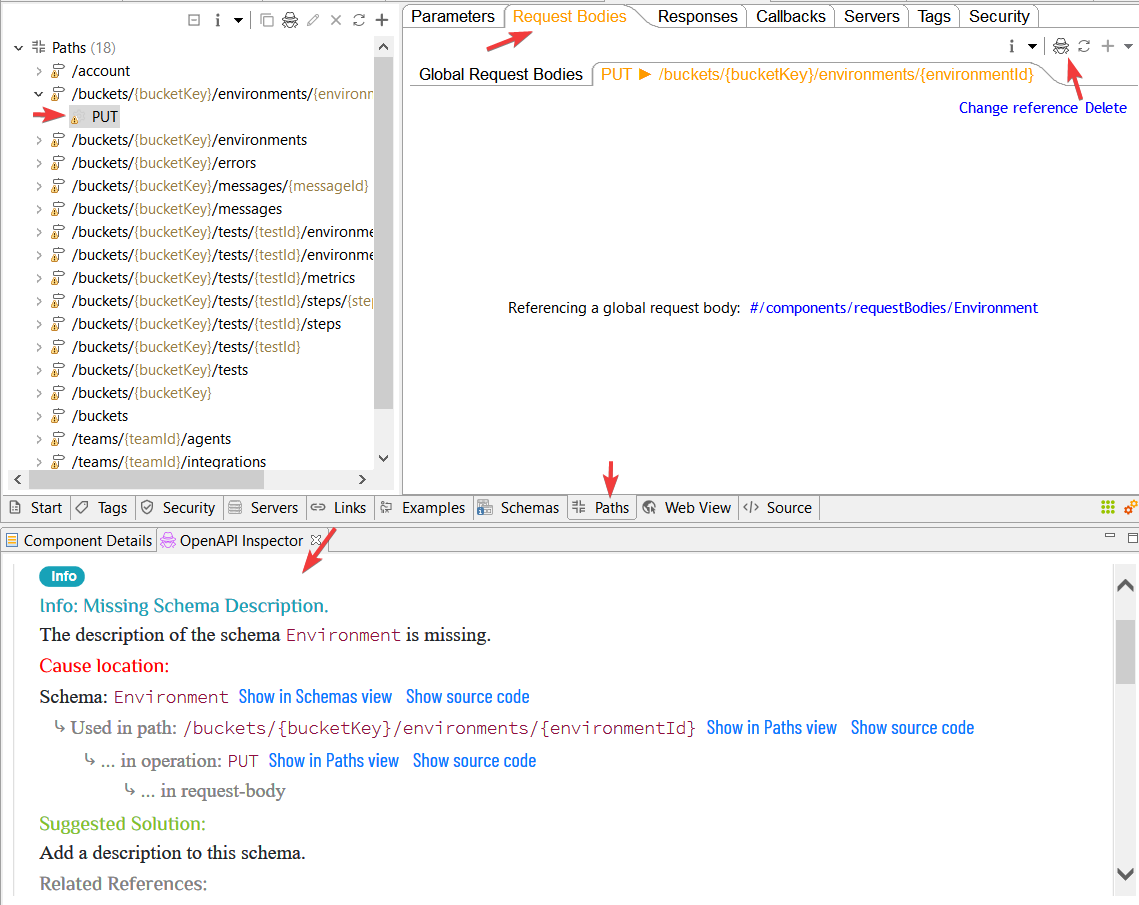Edit the selected path with the pencil icon
The image size is (1139, 905).
coord(313,20)
